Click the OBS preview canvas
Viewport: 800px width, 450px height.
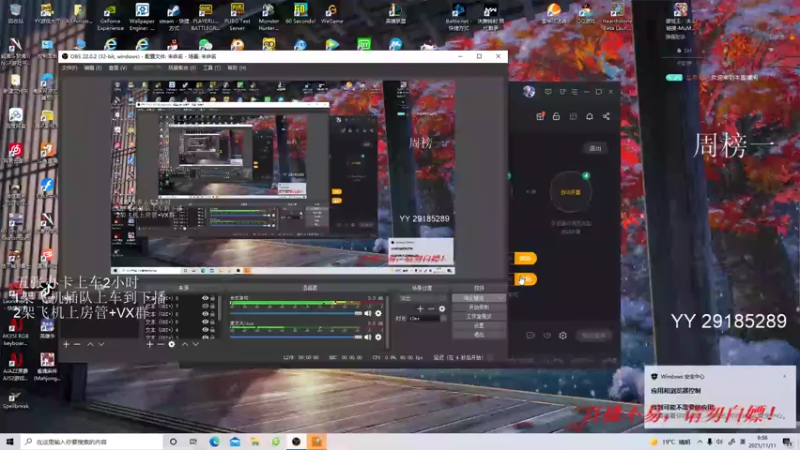point(283,177)
